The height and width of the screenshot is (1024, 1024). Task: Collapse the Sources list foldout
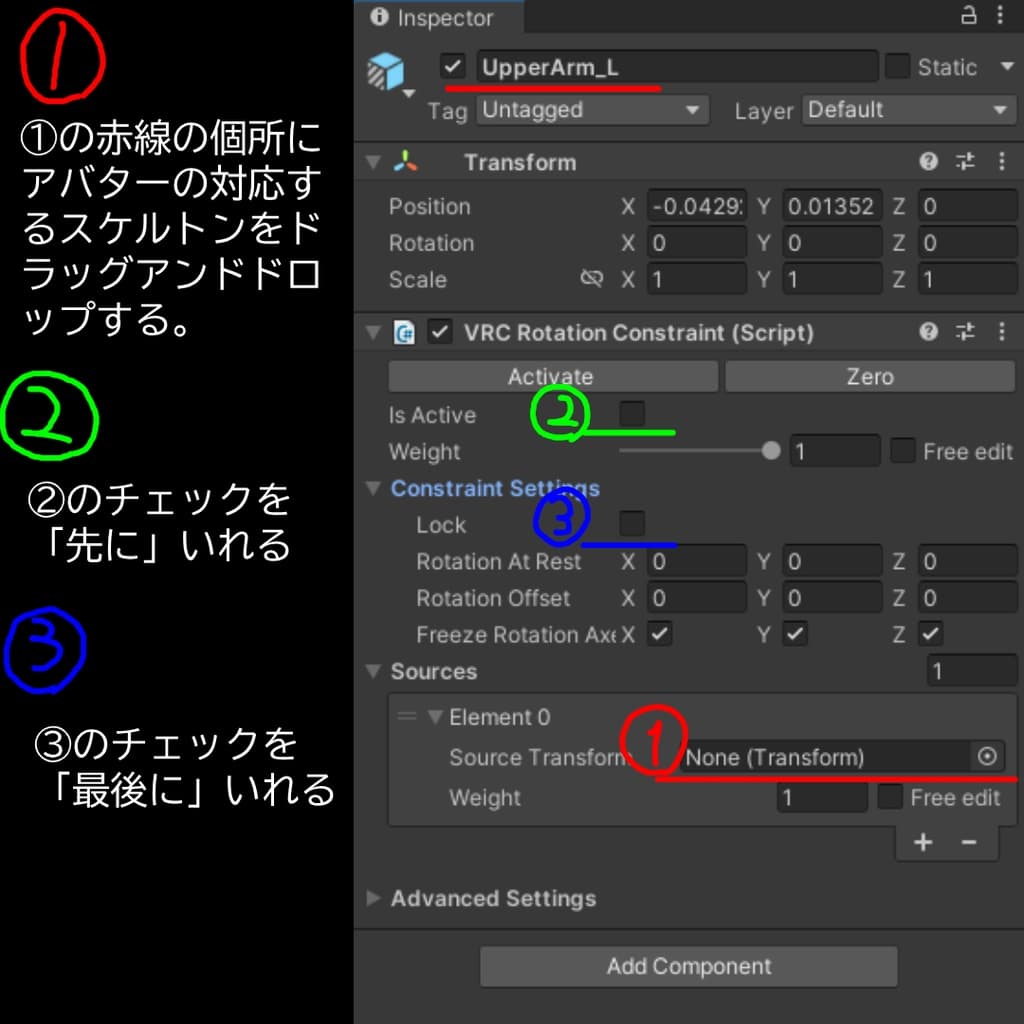373,671
